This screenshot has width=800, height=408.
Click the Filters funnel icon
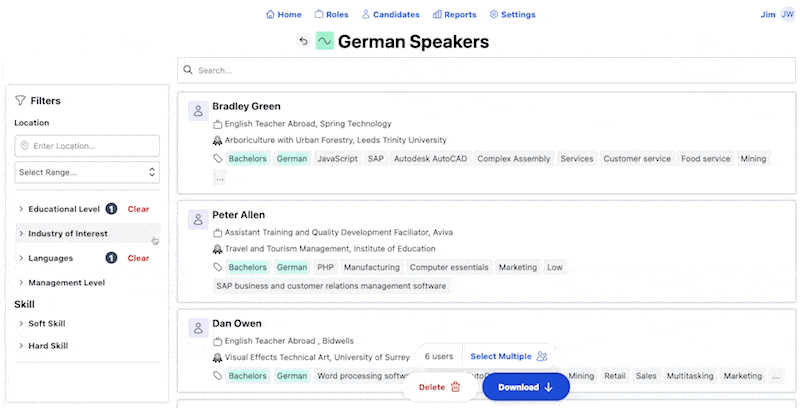coord(20,100)
